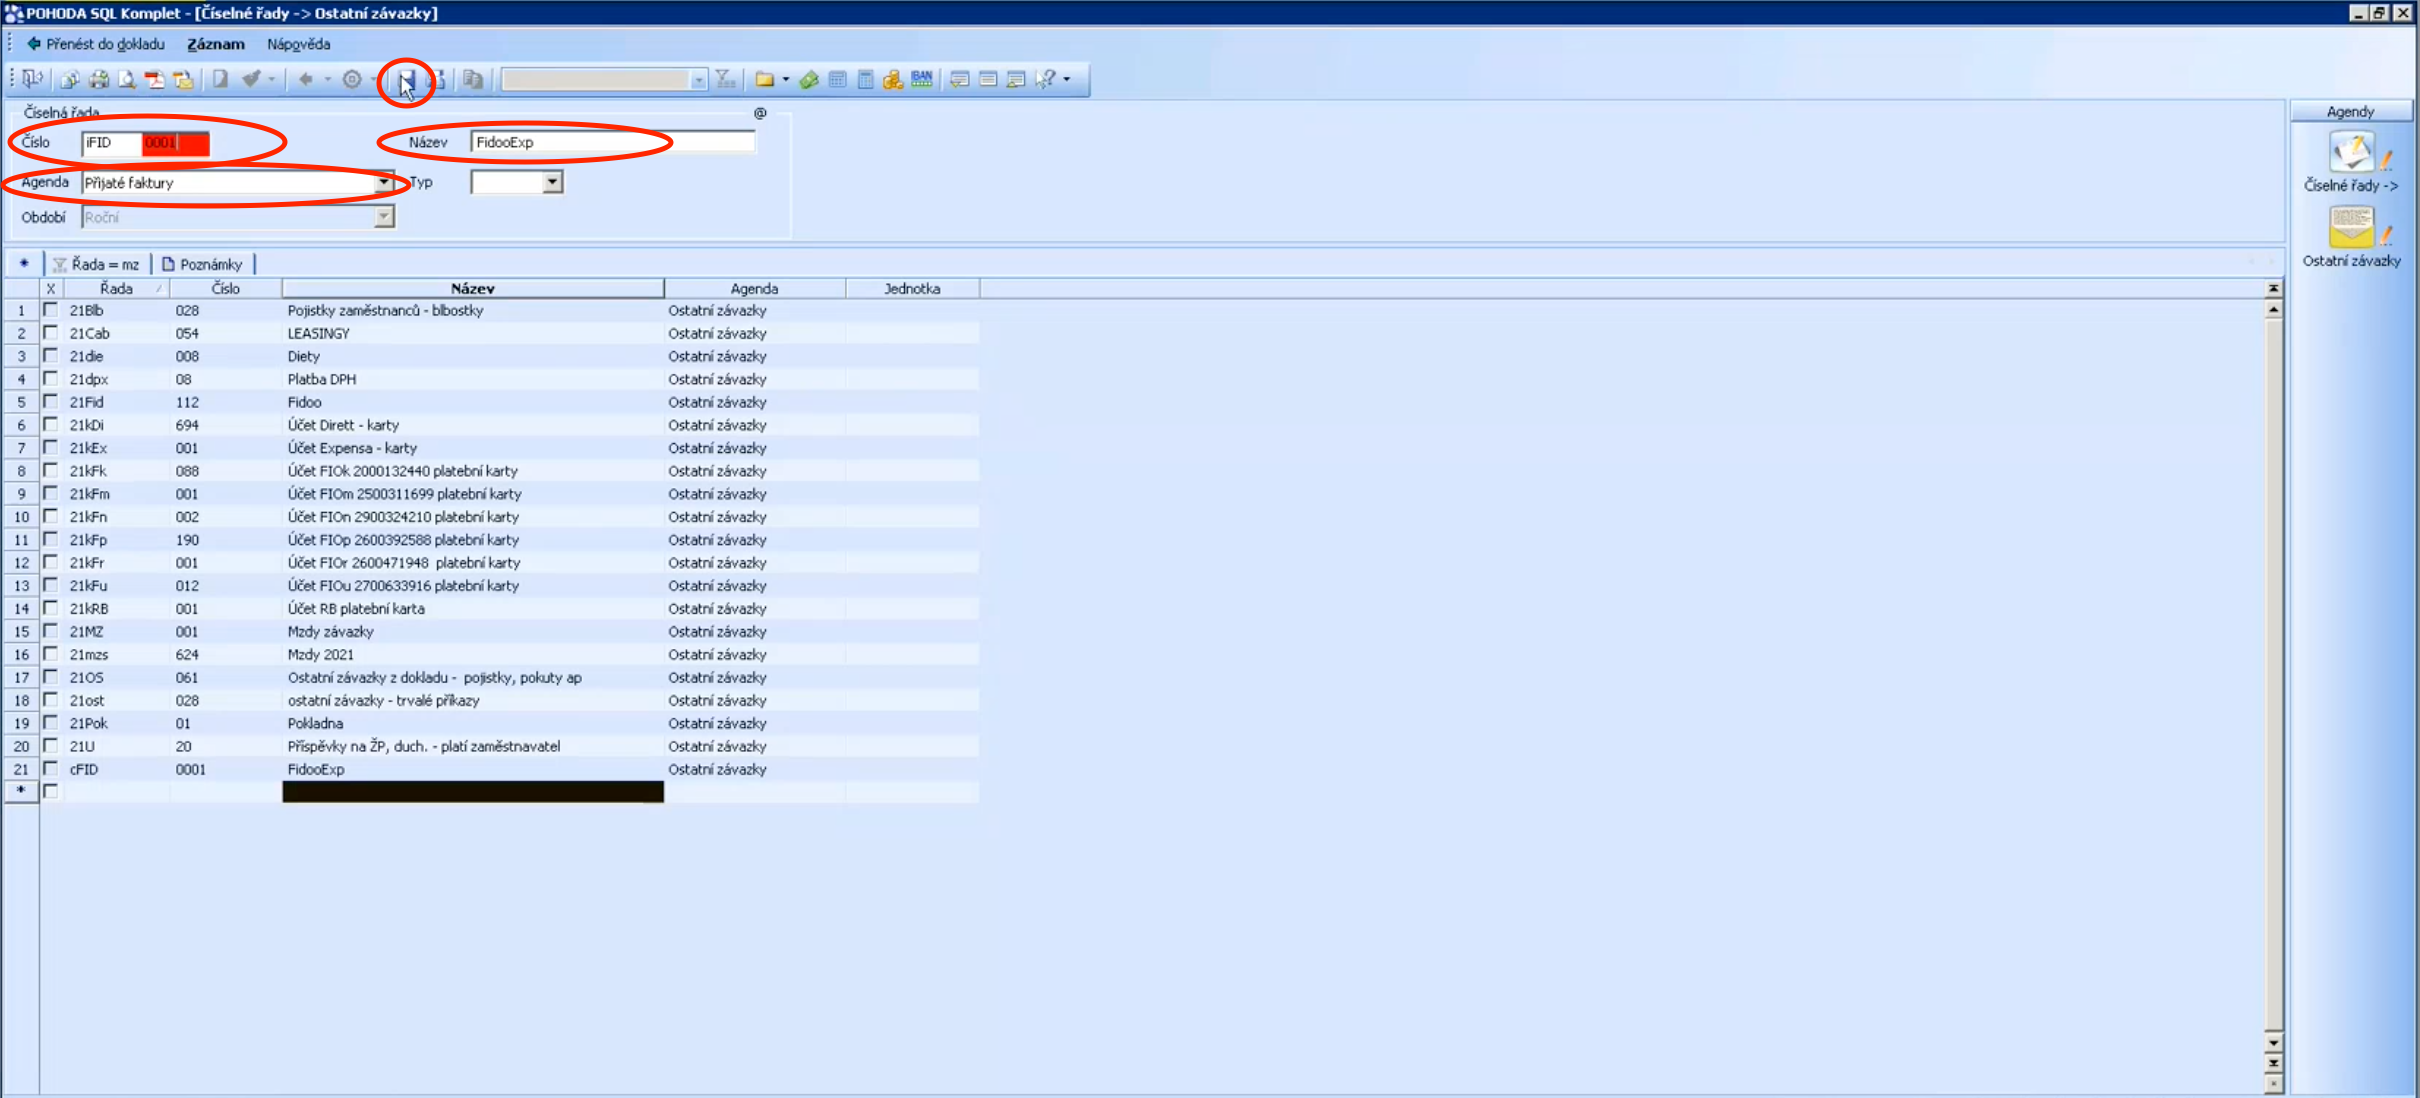
Task: Click the checkmark tool icon
Action: coord(251,79)
